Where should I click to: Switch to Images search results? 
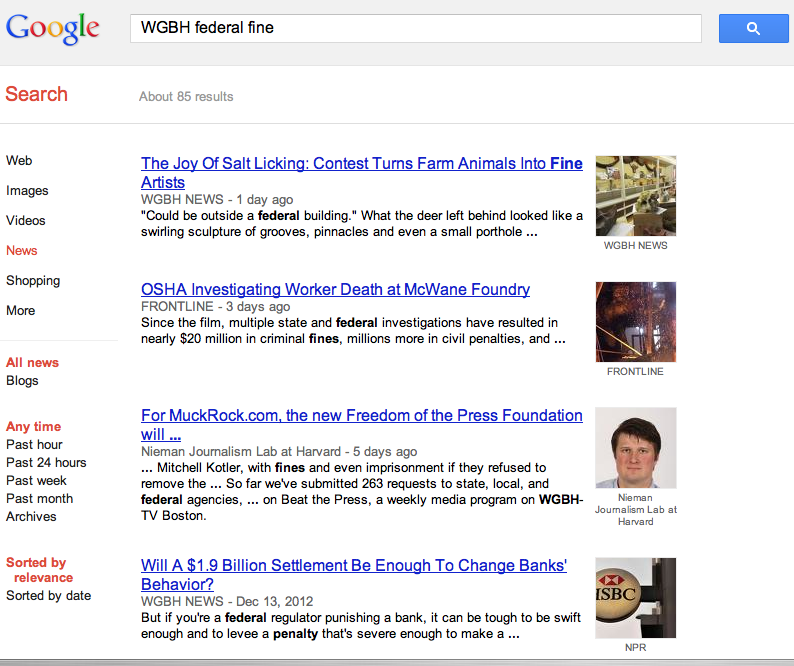27,190
